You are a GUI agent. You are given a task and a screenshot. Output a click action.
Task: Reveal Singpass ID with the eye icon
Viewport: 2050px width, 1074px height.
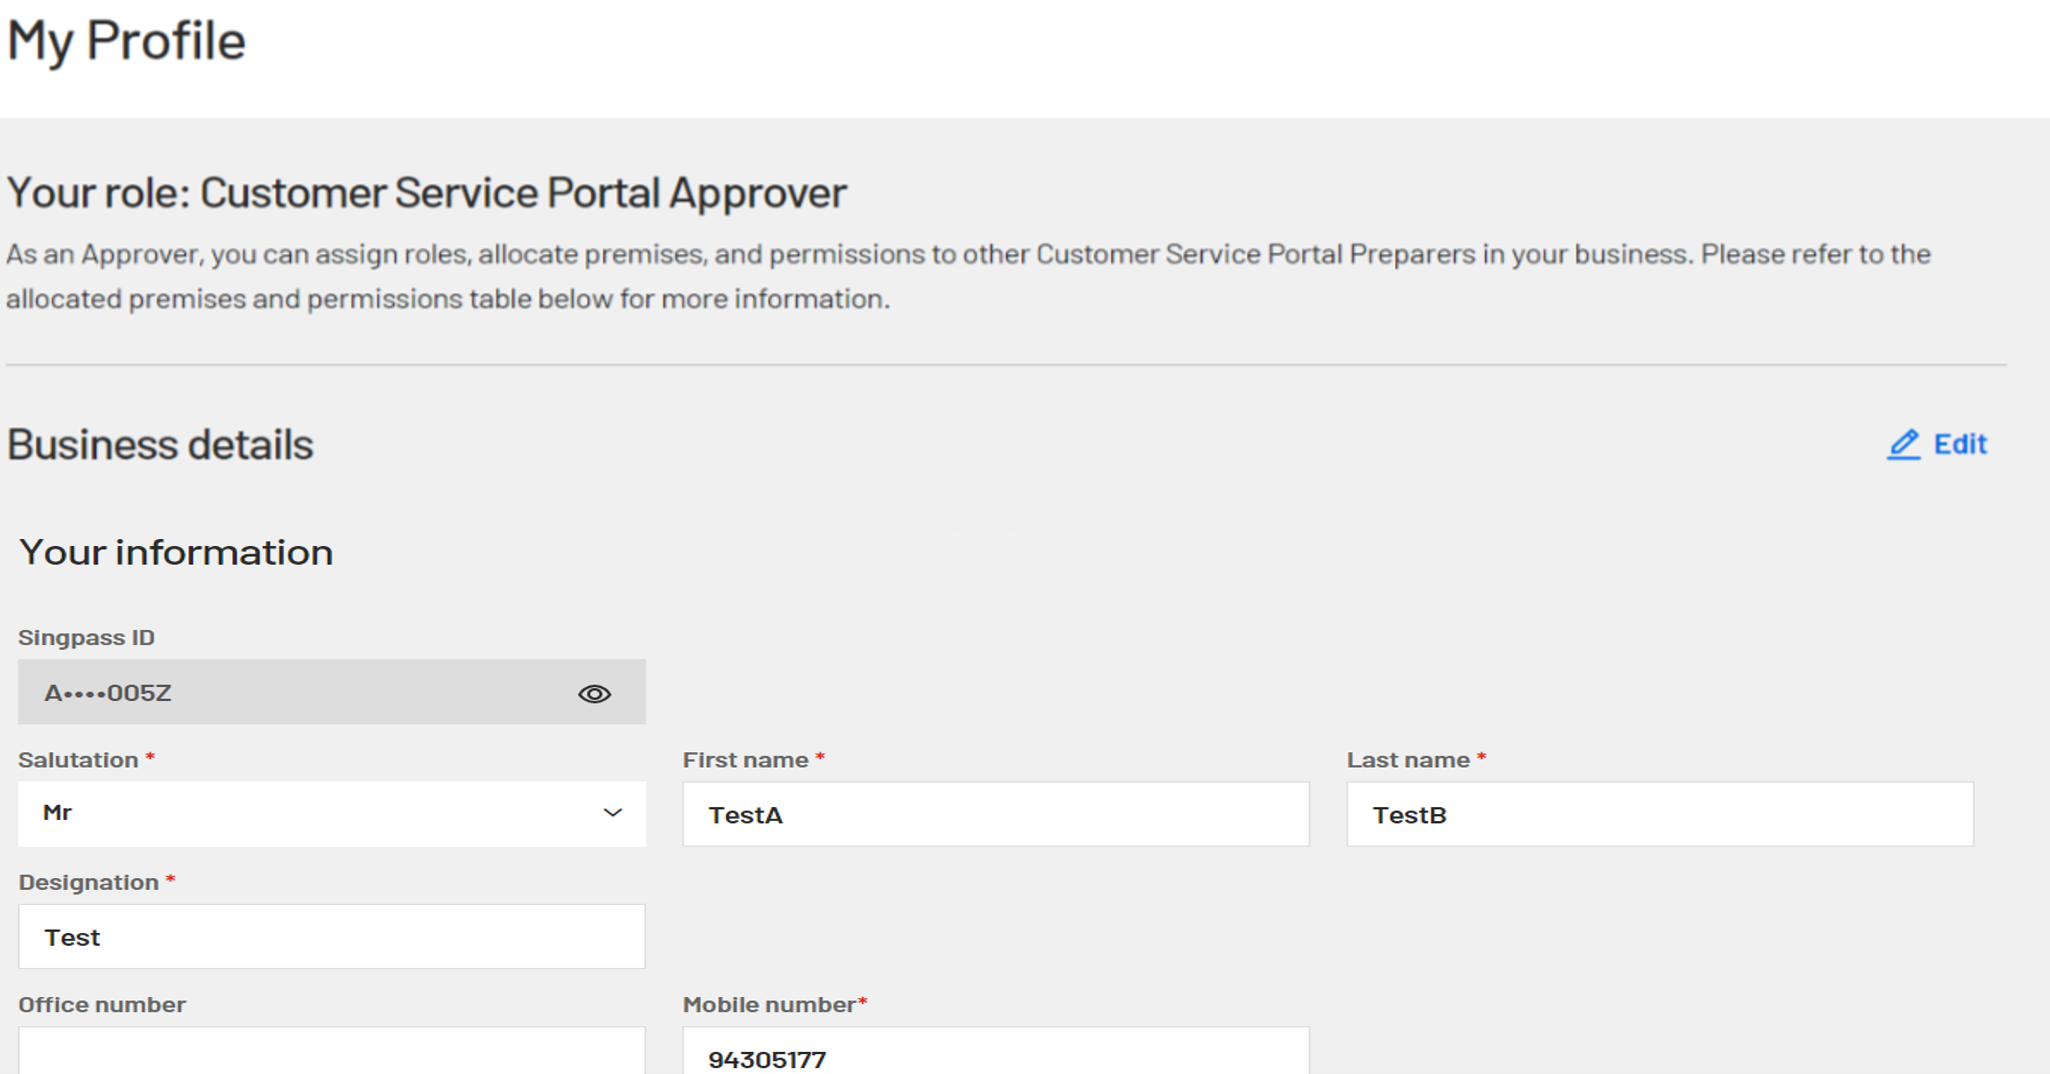594,693
